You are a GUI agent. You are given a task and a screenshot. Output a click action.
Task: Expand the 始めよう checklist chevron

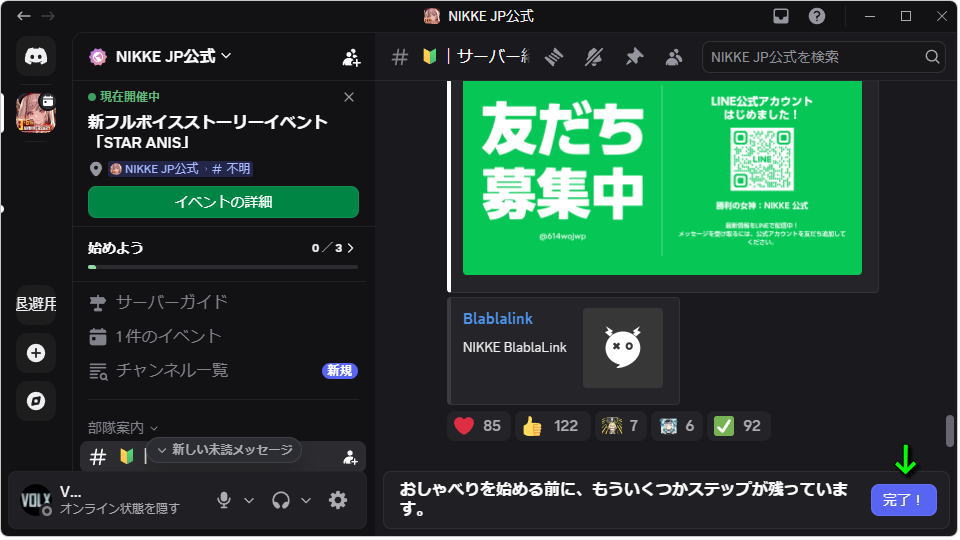(350, 248)
